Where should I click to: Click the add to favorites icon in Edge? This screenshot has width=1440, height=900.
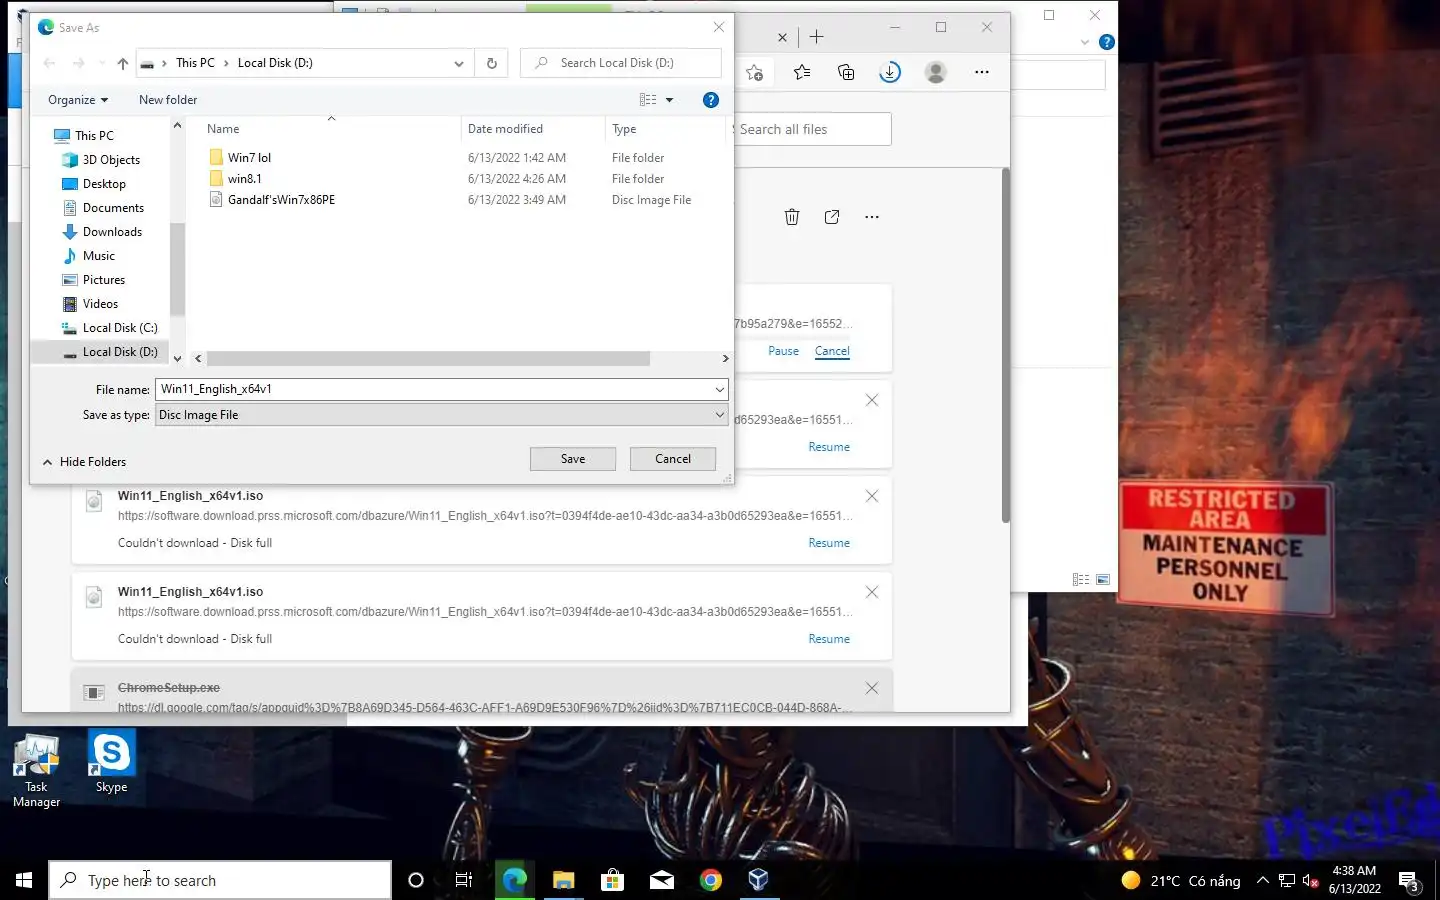click(755, 72)
